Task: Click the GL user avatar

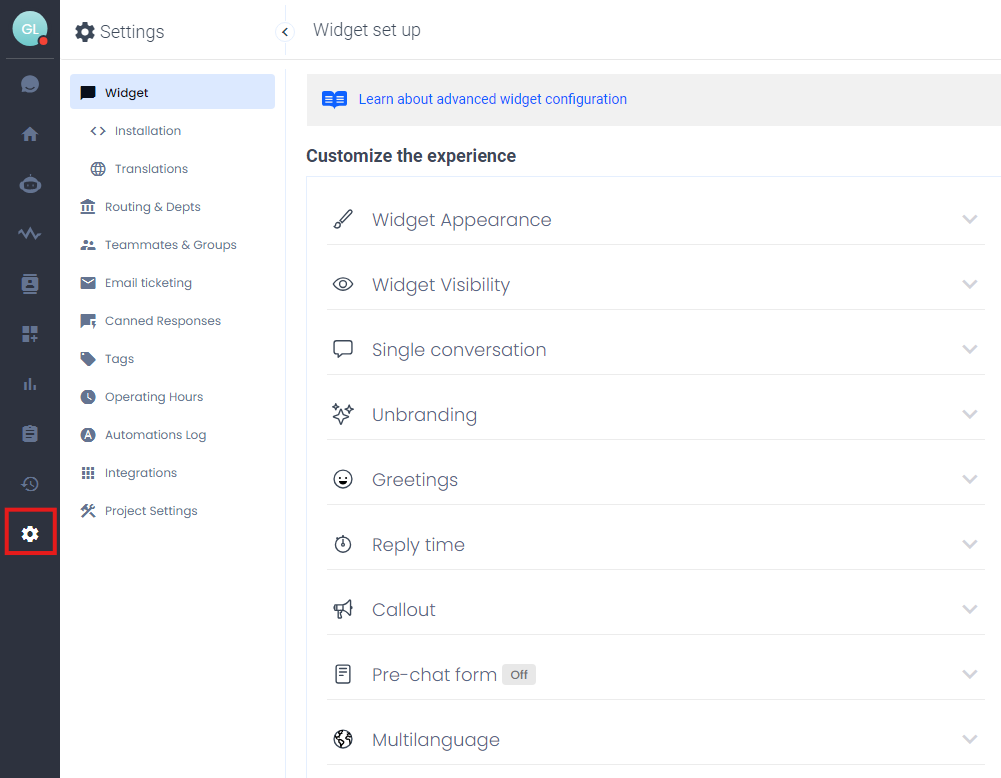Action: pyautogui.click(x=30, y=29)
